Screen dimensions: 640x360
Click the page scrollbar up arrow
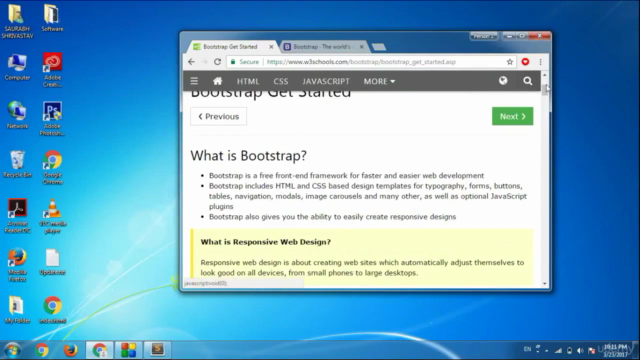545,76
